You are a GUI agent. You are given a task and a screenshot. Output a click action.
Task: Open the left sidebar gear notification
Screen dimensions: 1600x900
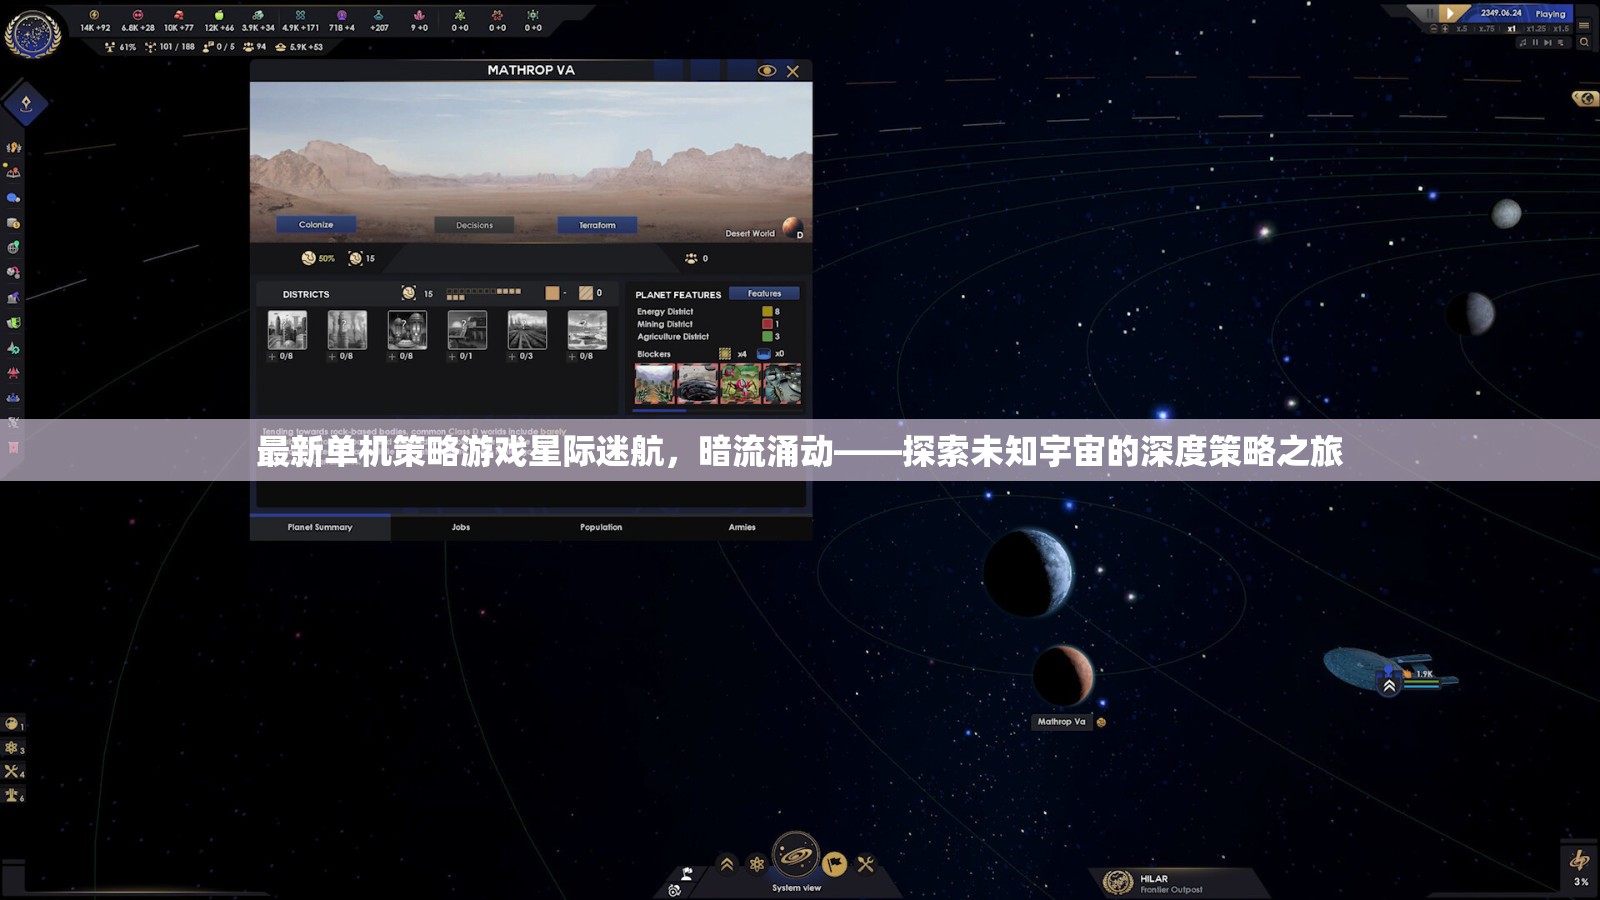[x=12, y=747]
